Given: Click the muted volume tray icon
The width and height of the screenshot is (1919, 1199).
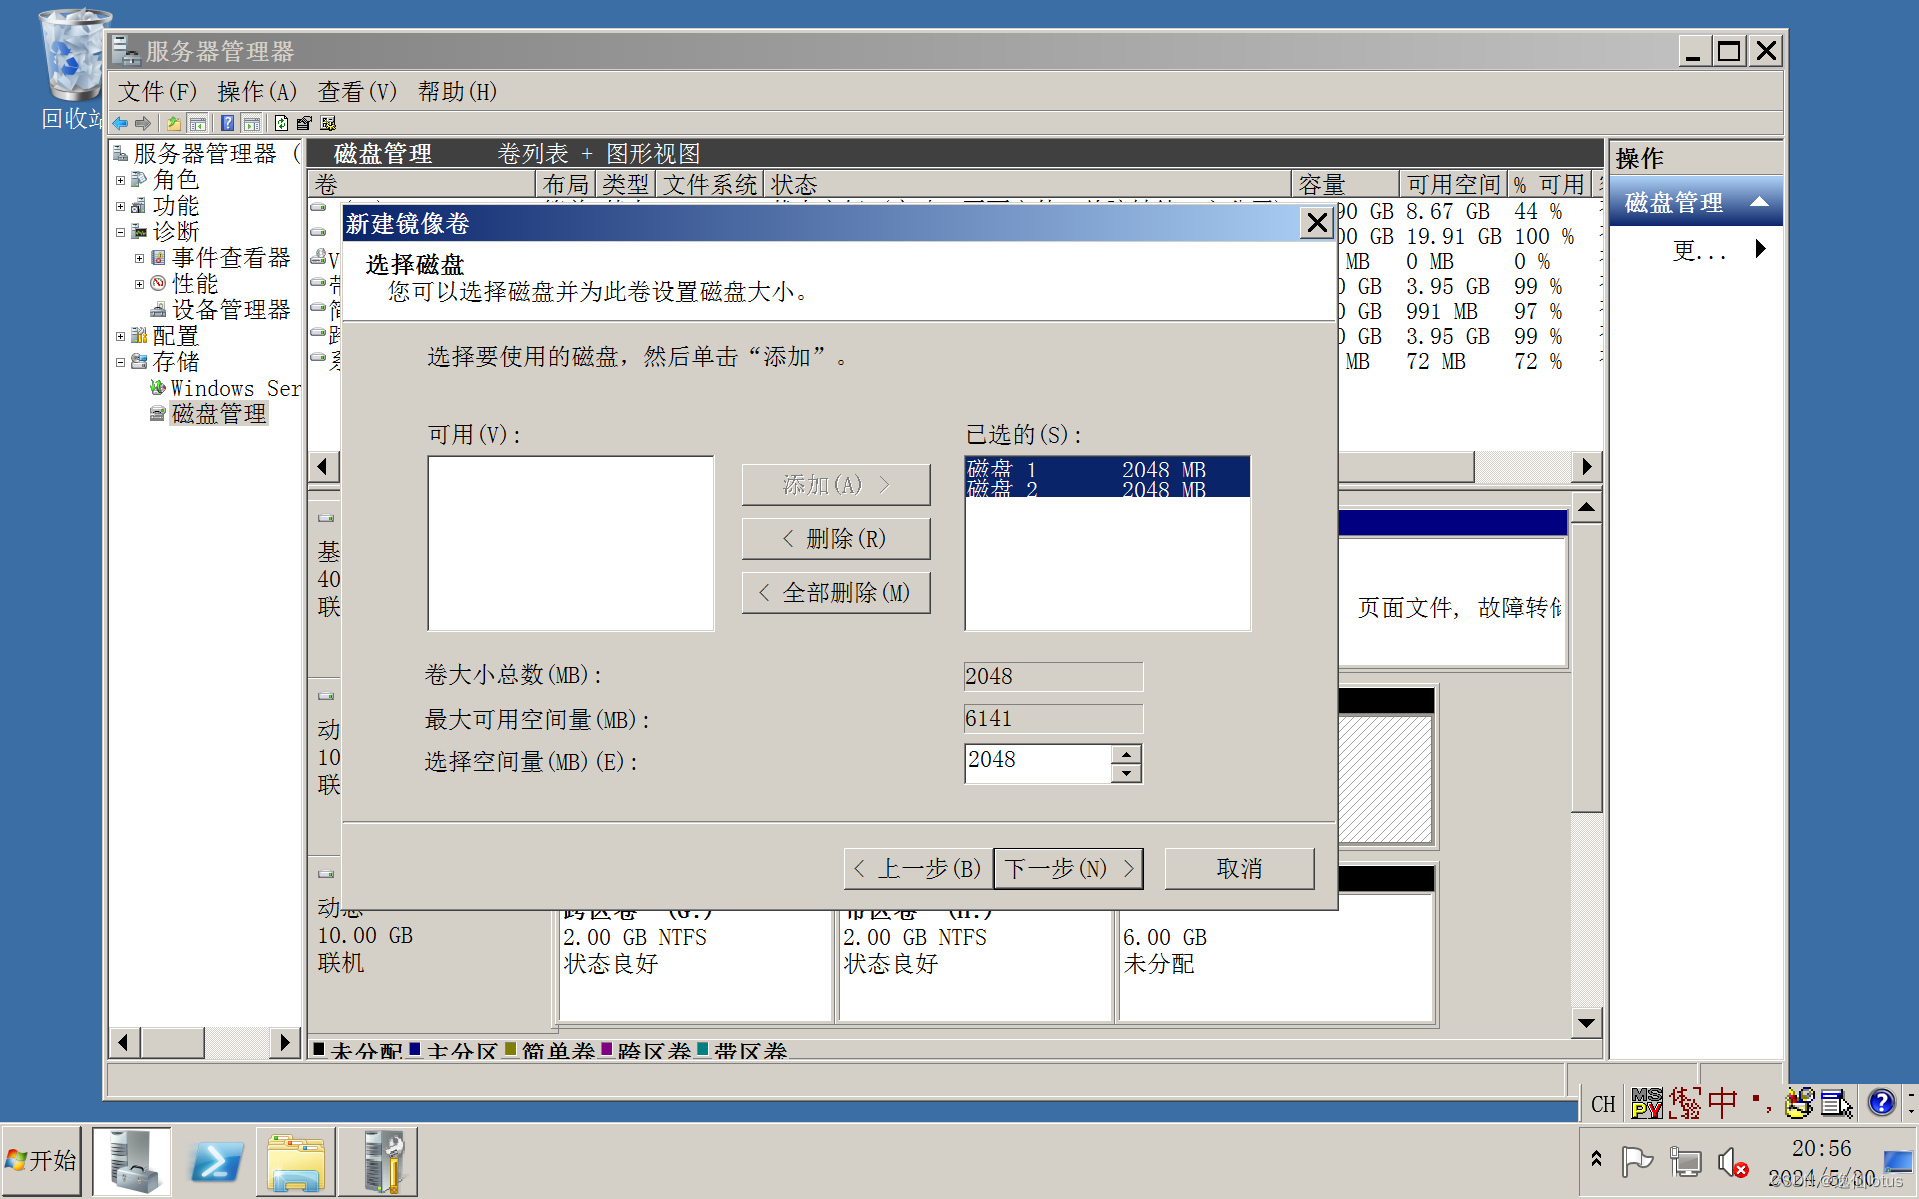Looking at the screenshot, I should tap(1733, 1162).
